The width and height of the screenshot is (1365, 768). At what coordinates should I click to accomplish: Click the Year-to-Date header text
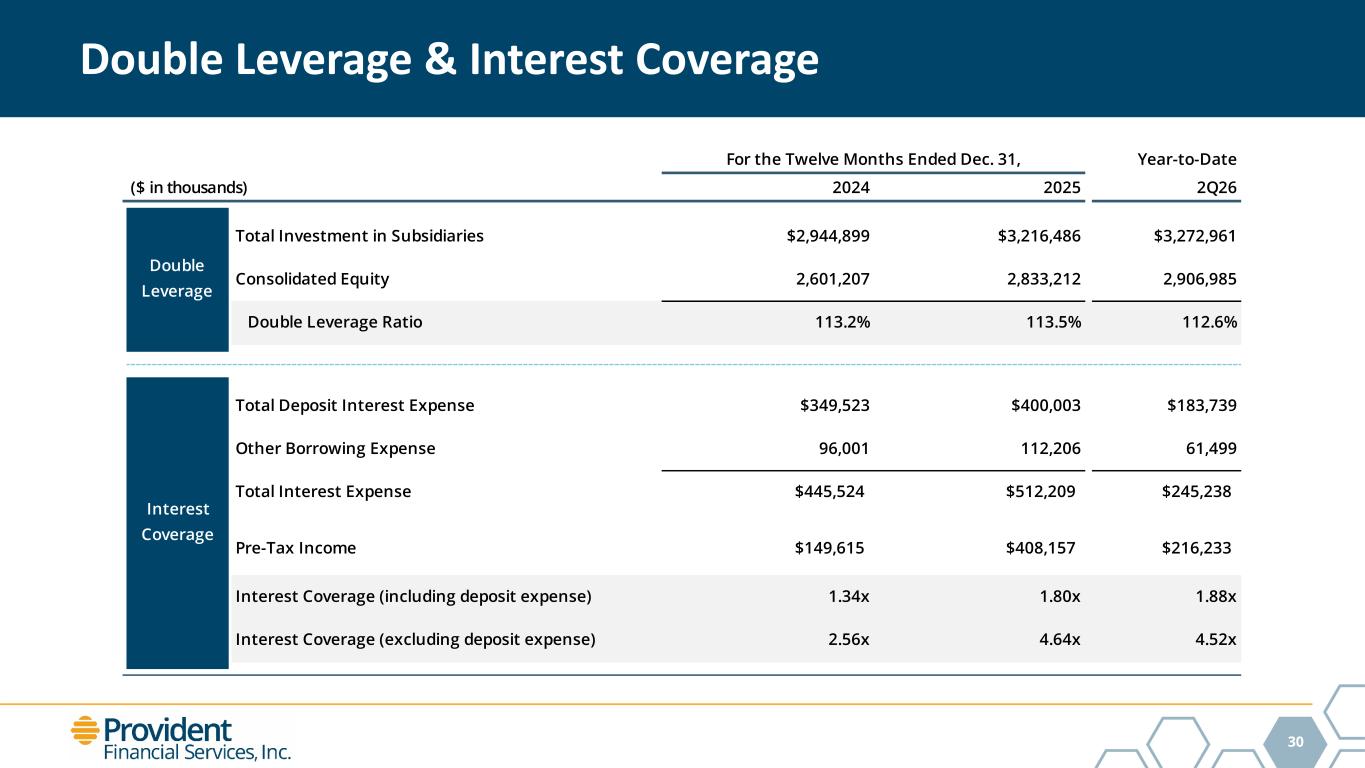click(x=1187, y=159)
